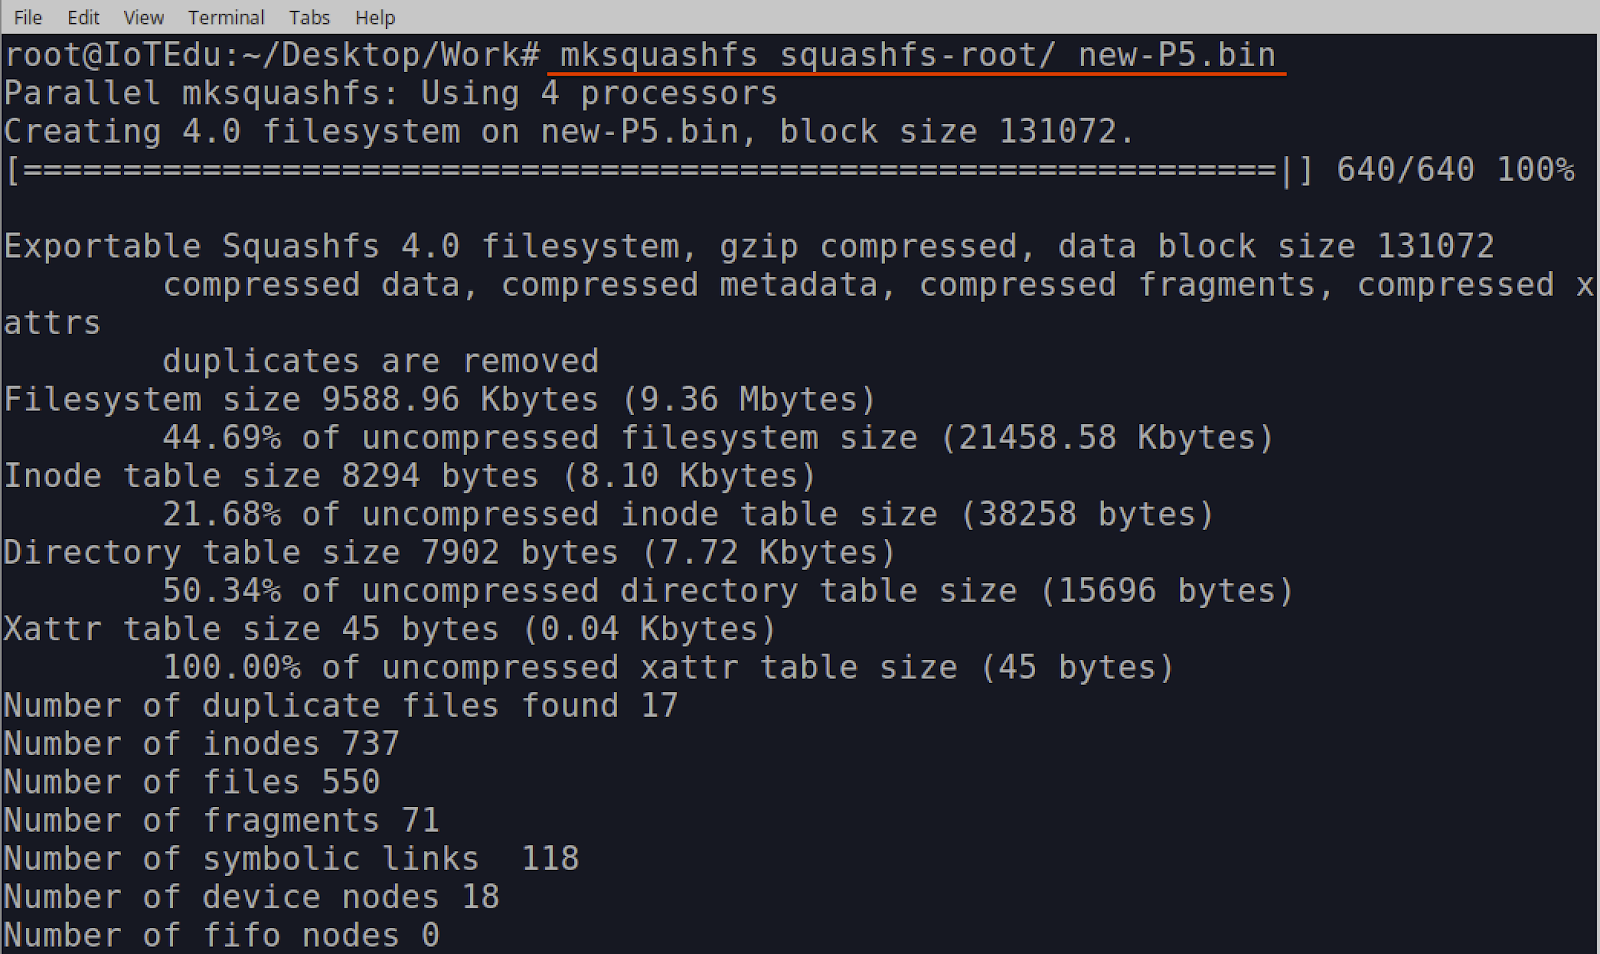Click the "Number of duplicate files found 17" line
1600x954 pixels.
(340, 705)
